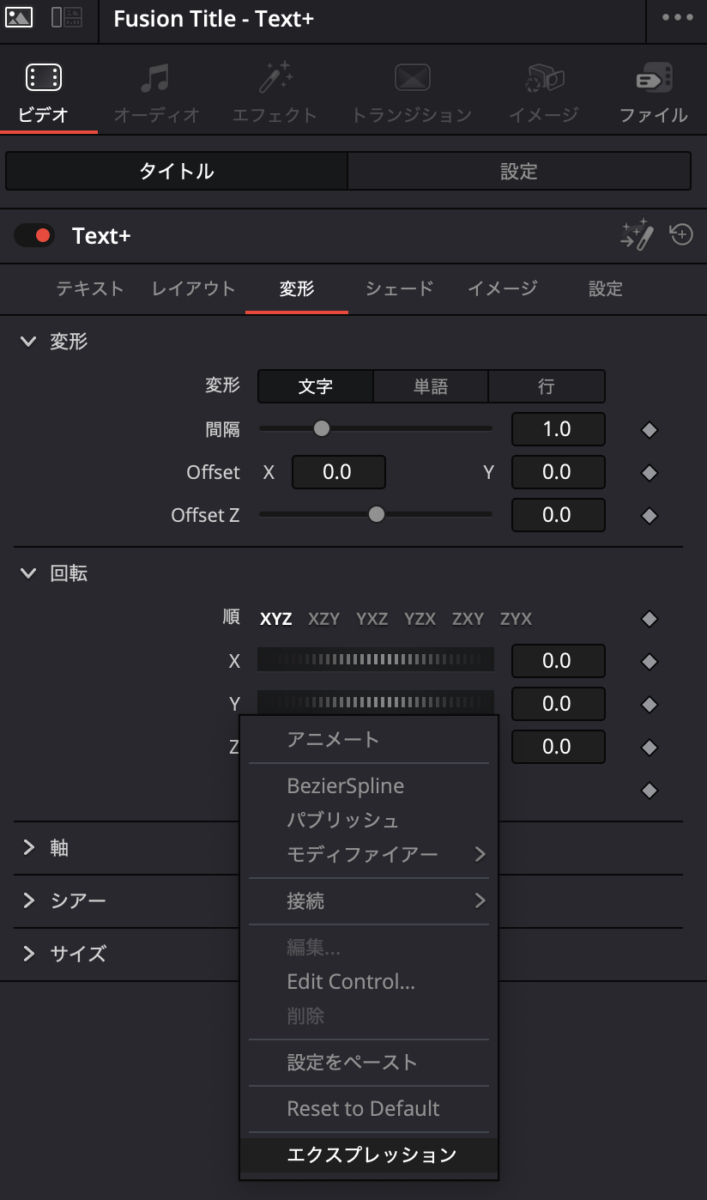Toggle the Text+ enable switch
The image size is (707, 1200).
pyautogui.click(x=34, y=236)
